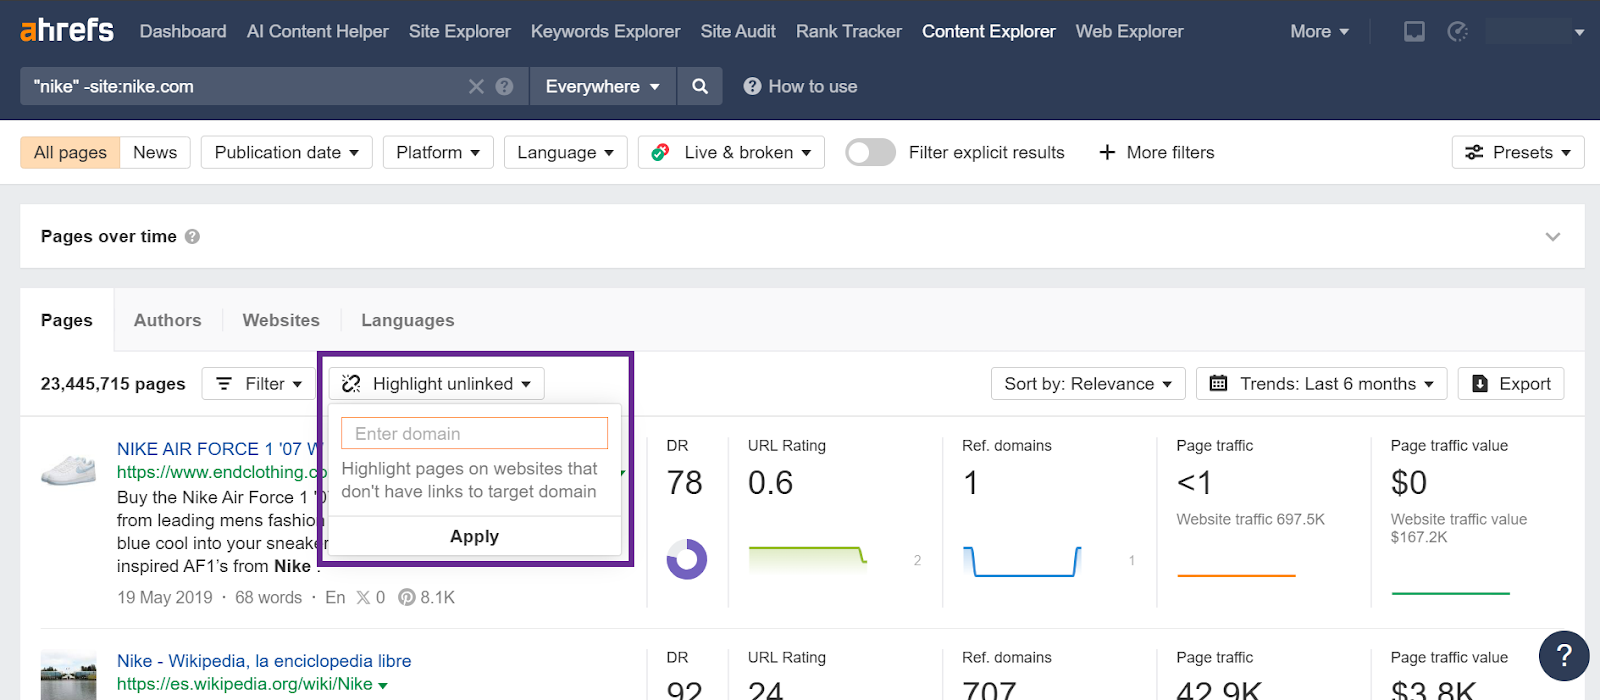Click the Nike sneaker thumbnail
Image resolution: width=1600 pixels, height=700 pixels.
[x=68, y=469]
